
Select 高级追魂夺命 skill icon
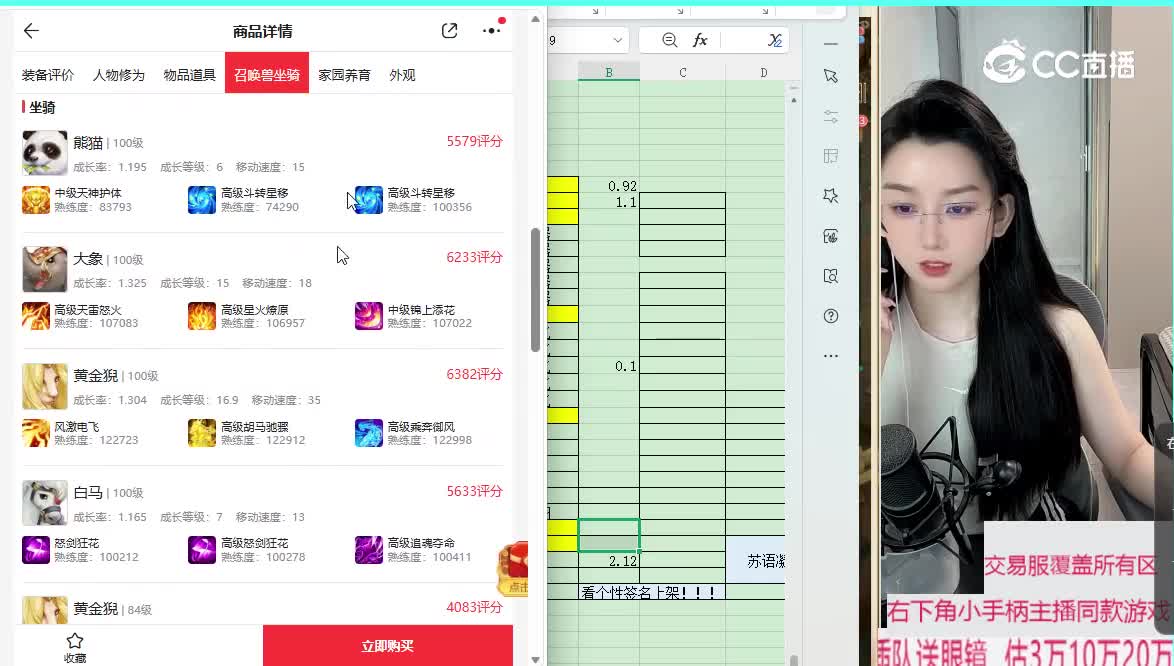tap(368, 550)
